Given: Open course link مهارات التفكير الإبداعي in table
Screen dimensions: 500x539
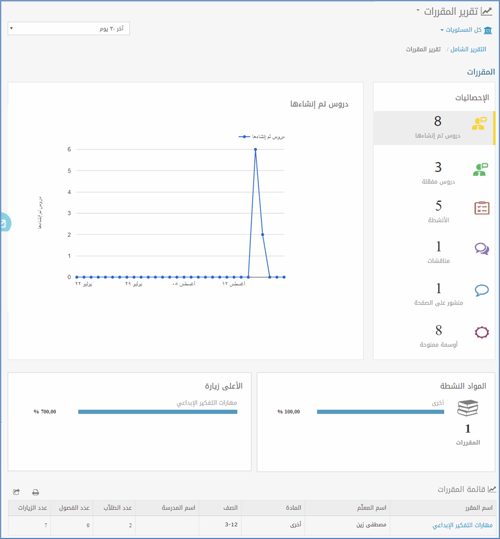Looking at the screenshot, I should tap(463, 525).
